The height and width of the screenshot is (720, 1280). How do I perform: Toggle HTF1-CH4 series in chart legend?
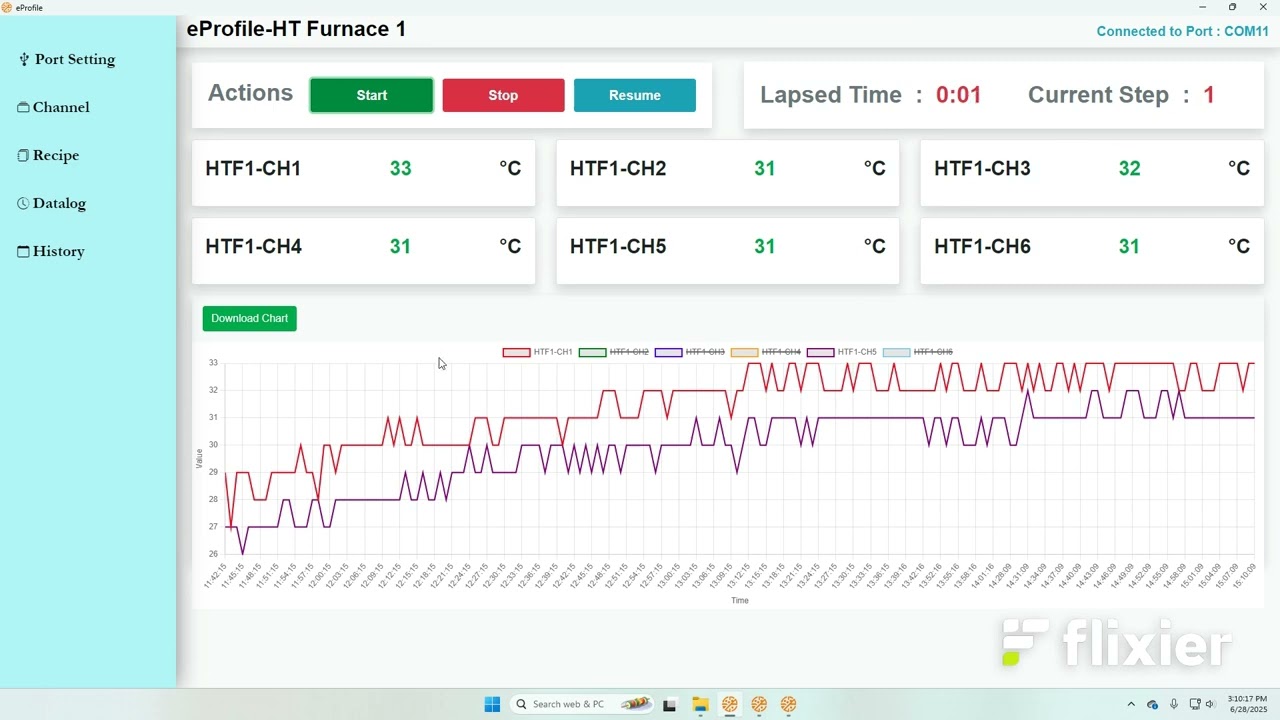[766, 352]
